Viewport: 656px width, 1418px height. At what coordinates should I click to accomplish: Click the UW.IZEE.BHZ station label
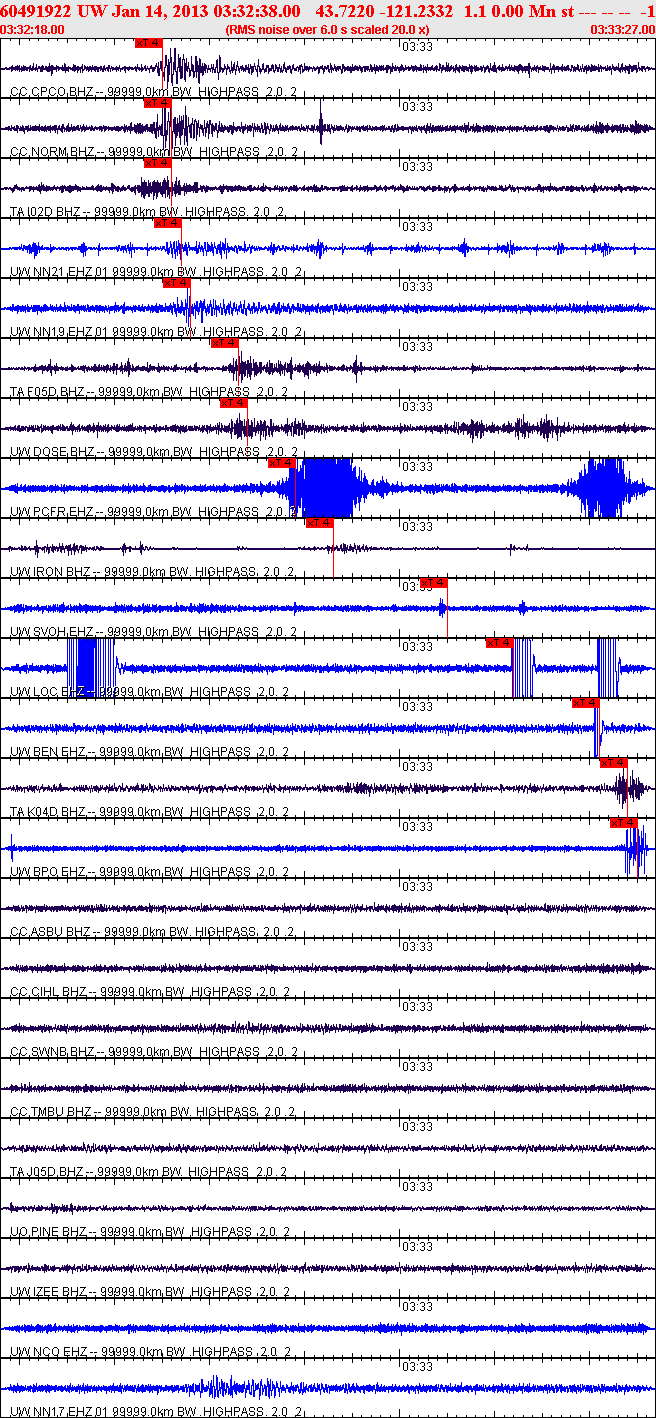pyautogui.click(x=49, y=1292)
